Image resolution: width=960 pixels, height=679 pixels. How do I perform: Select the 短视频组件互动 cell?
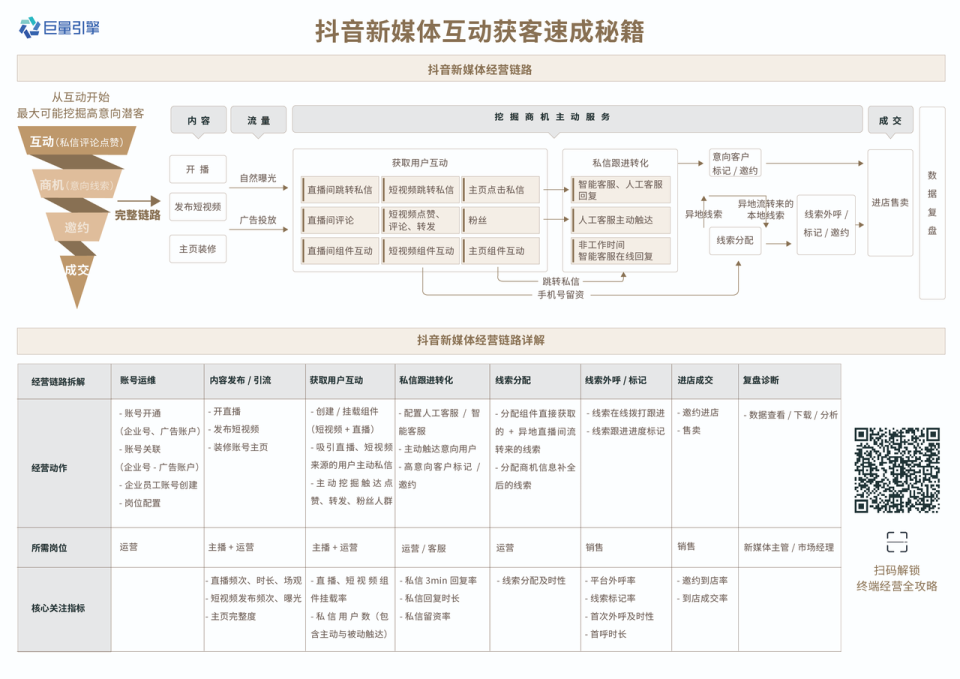click(x=421, y=250)
